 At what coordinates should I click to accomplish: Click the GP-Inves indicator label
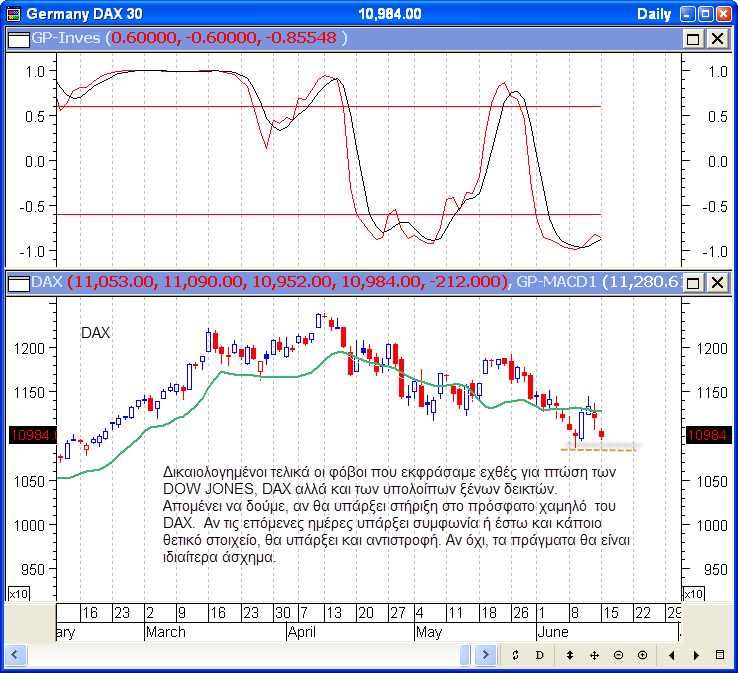coord(66,38)
